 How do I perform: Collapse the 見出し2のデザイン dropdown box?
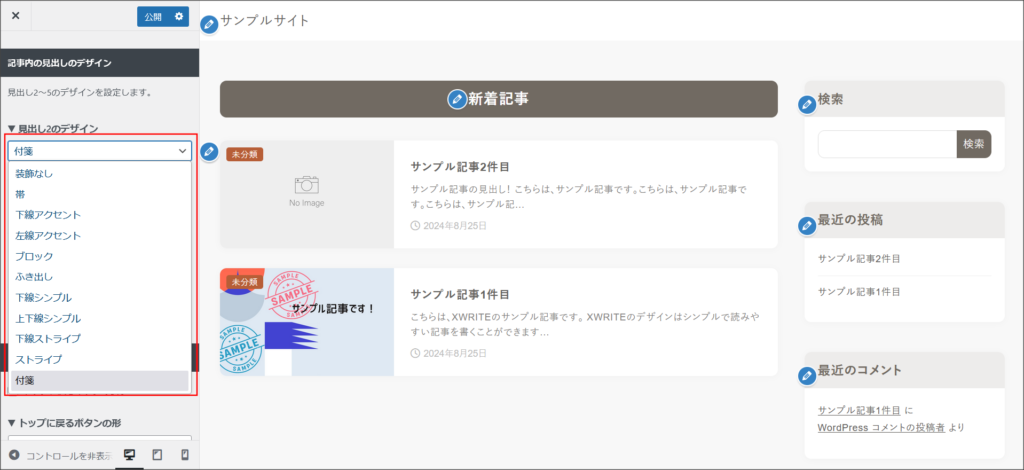pos(100,151)
